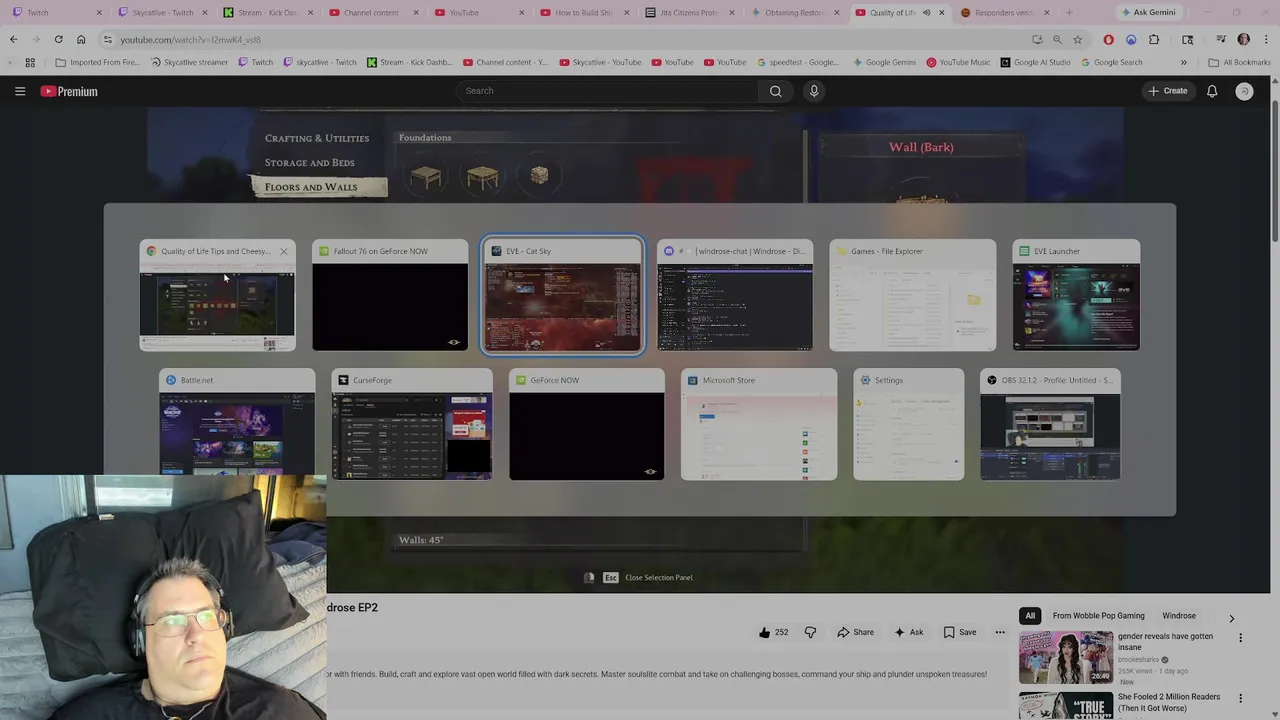The width and height of the screenshot is (1280, 720).
Task: Switch to Skycatlive - Twitch browser tab
Action: coord(160,13)
